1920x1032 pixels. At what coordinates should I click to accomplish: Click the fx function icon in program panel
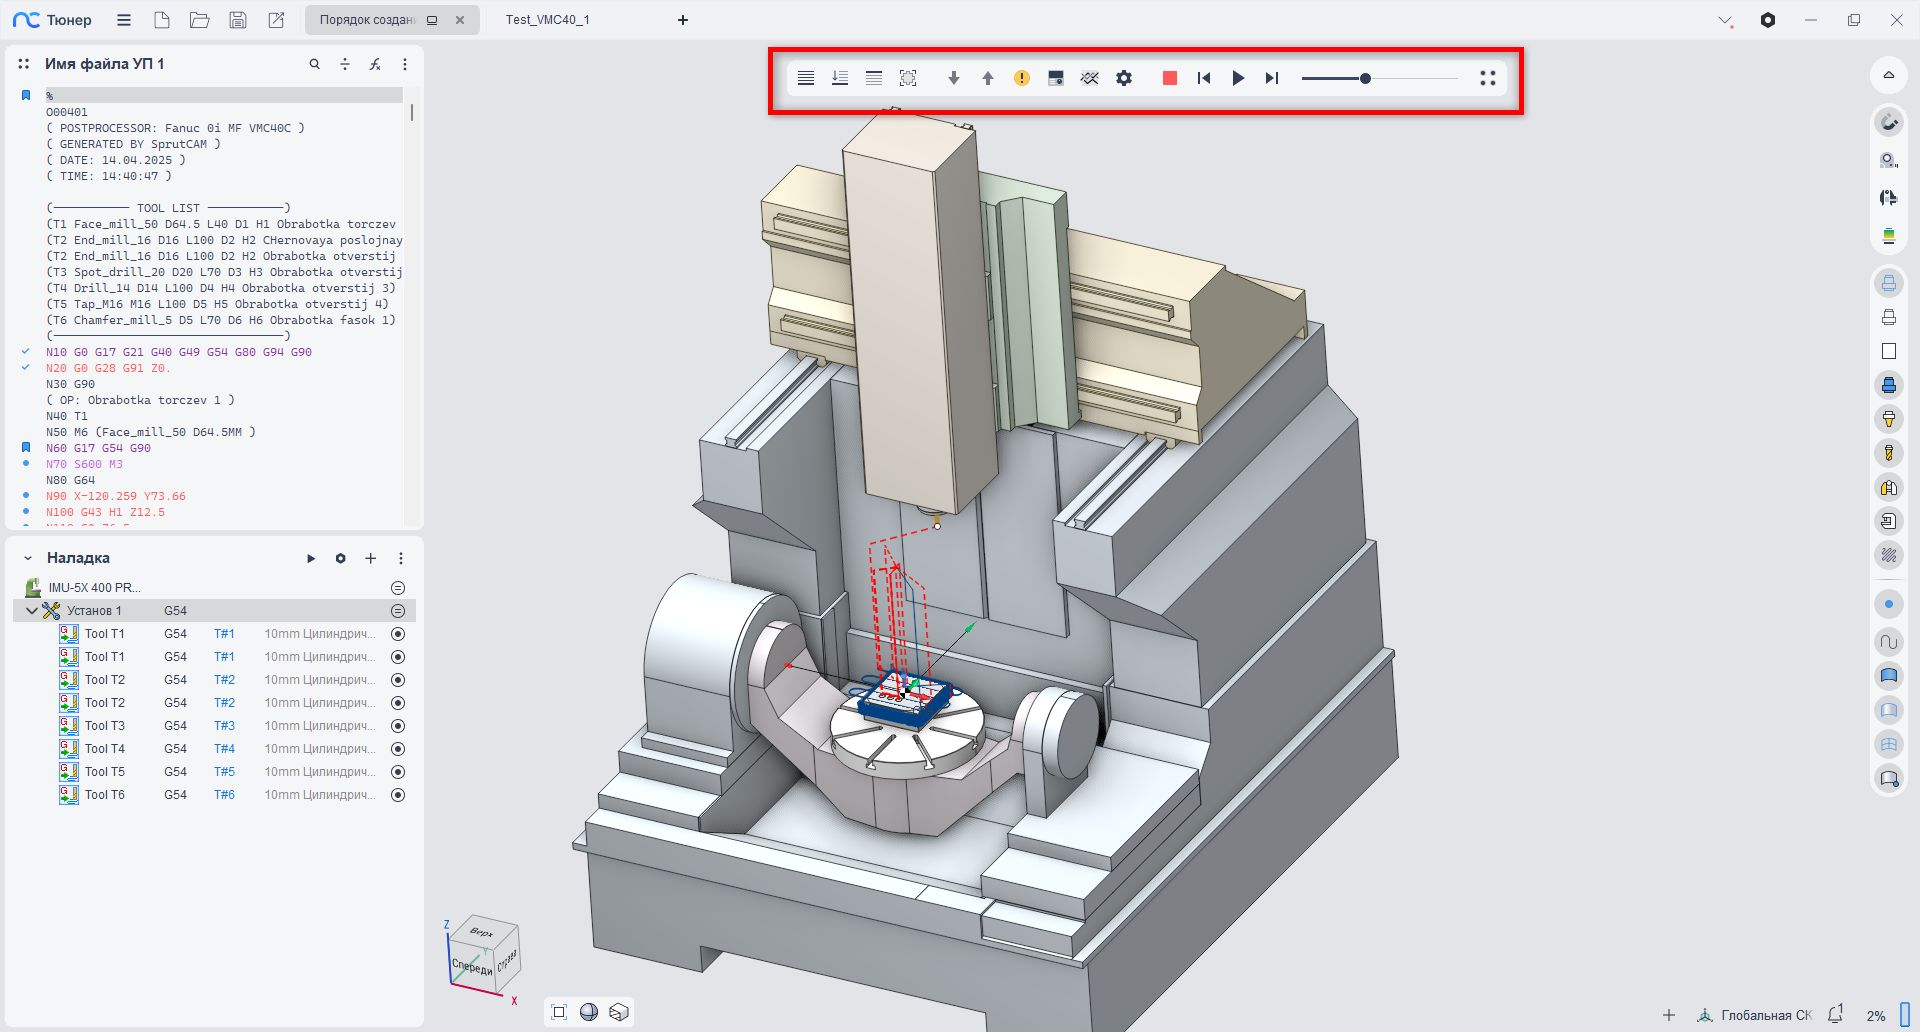(x=375, y=64)
